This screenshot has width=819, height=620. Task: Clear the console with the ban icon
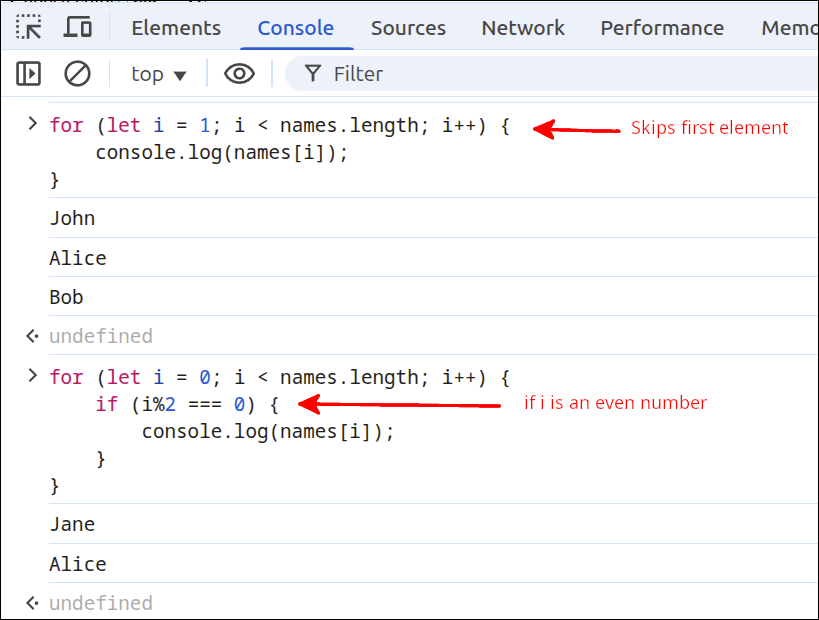77,73
